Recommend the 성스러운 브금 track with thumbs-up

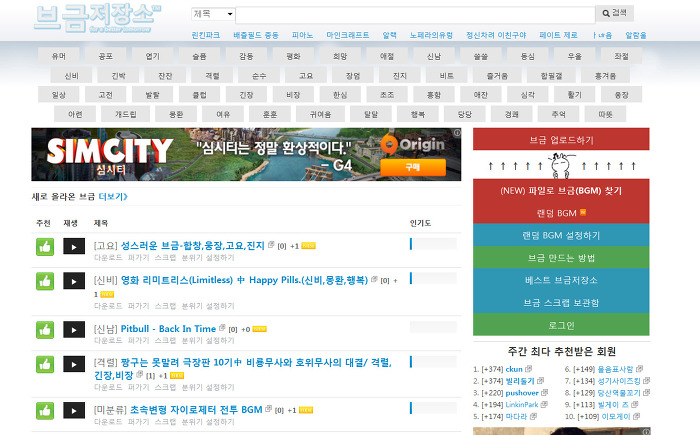pos(45,247)
